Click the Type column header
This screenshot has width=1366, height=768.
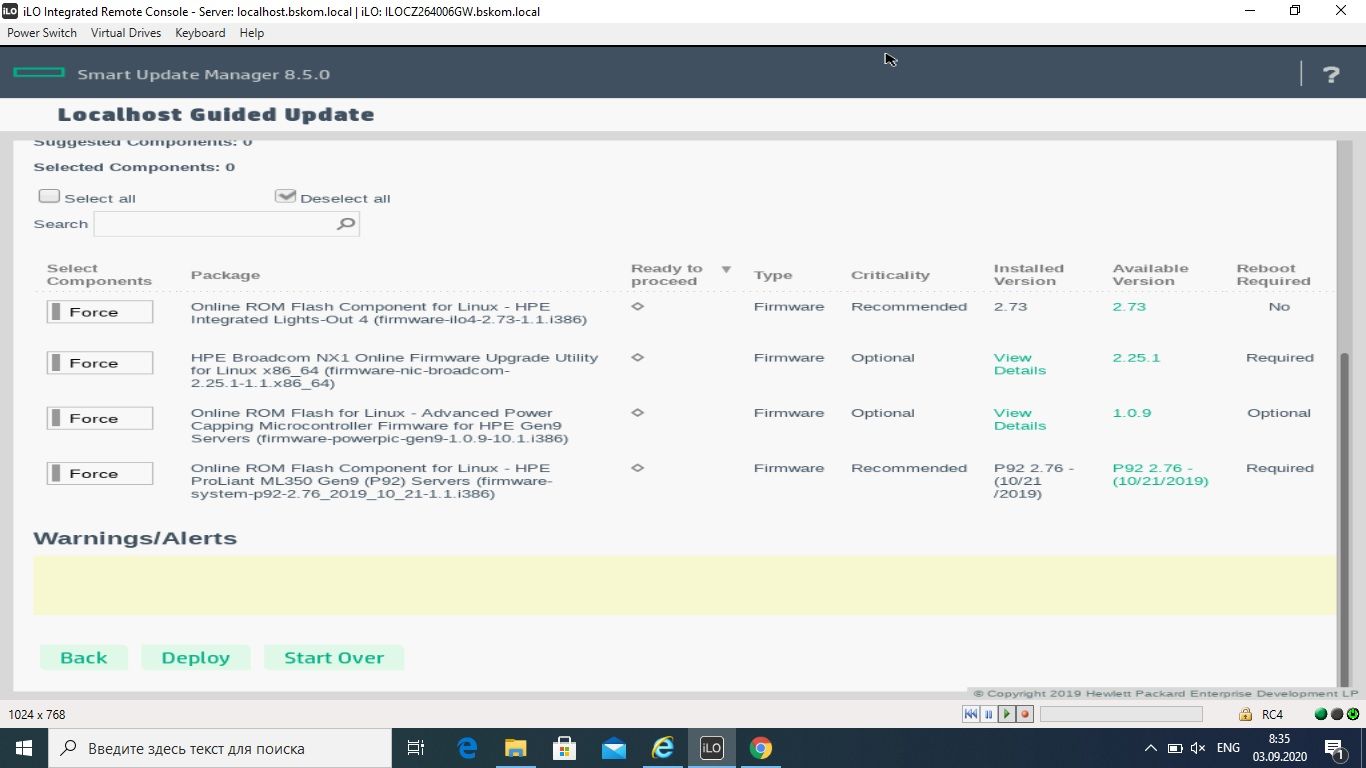click(773, 275)
